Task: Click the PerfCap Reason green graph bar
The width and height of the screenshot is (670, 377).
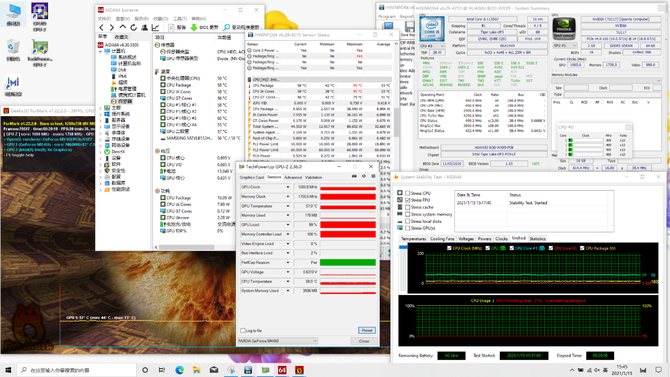Action: click(x=348, y=262)
